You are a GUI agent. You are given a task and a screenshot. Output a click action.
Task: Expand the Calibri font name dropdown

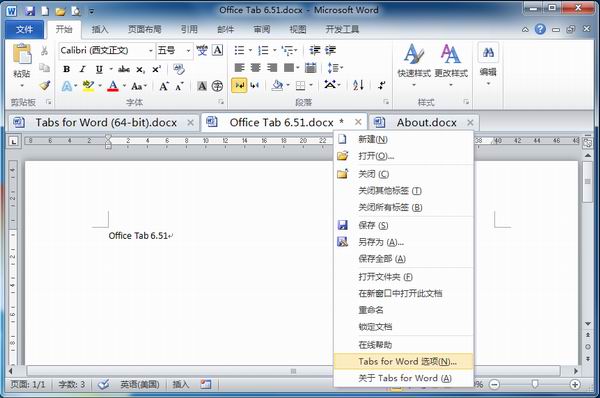pos(151,51)
